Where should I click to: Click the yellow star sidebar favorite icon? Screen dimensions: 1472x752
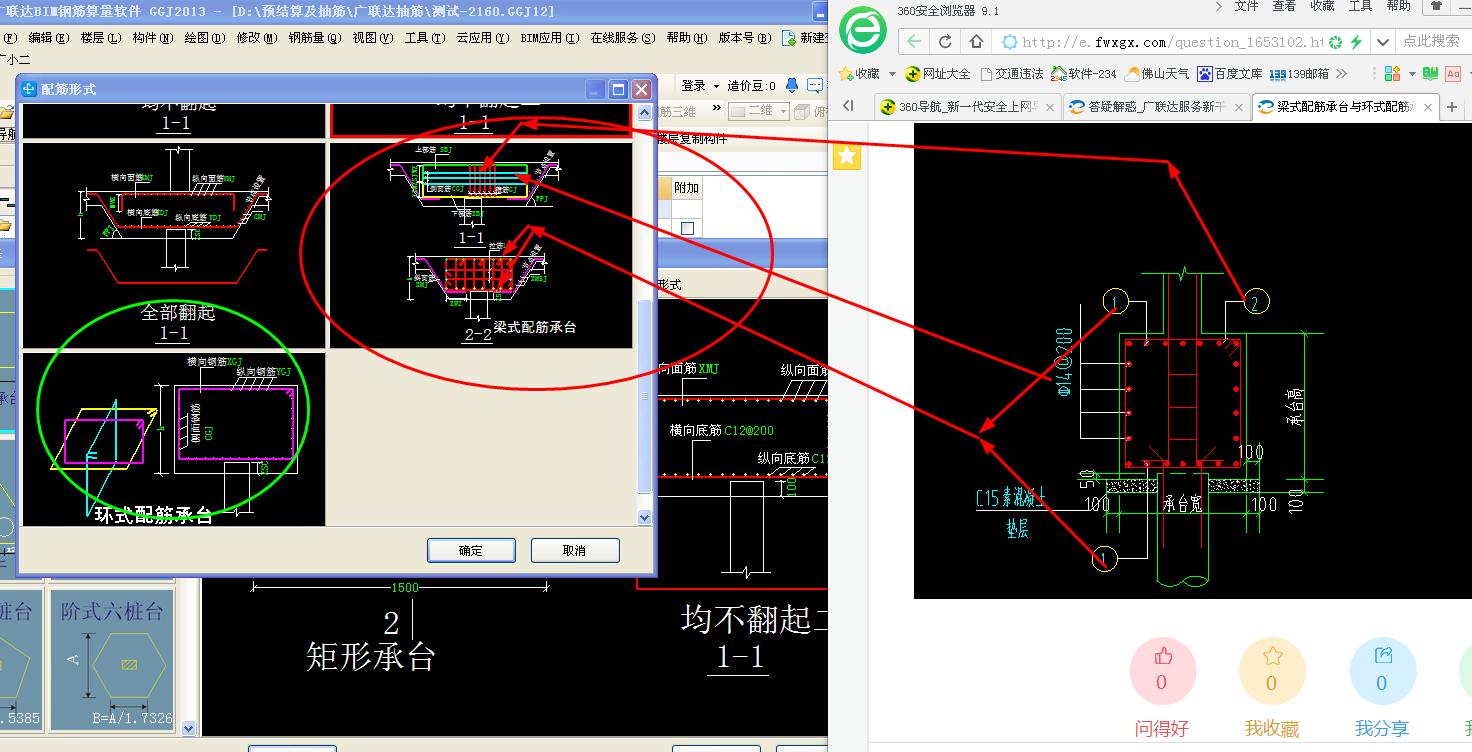tap(847, 156)
